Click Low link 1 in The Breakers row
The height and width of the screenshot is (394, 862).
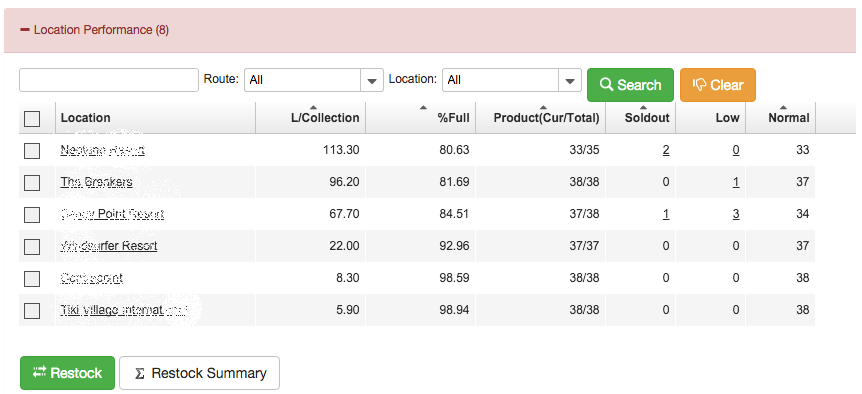click(736, 182)
